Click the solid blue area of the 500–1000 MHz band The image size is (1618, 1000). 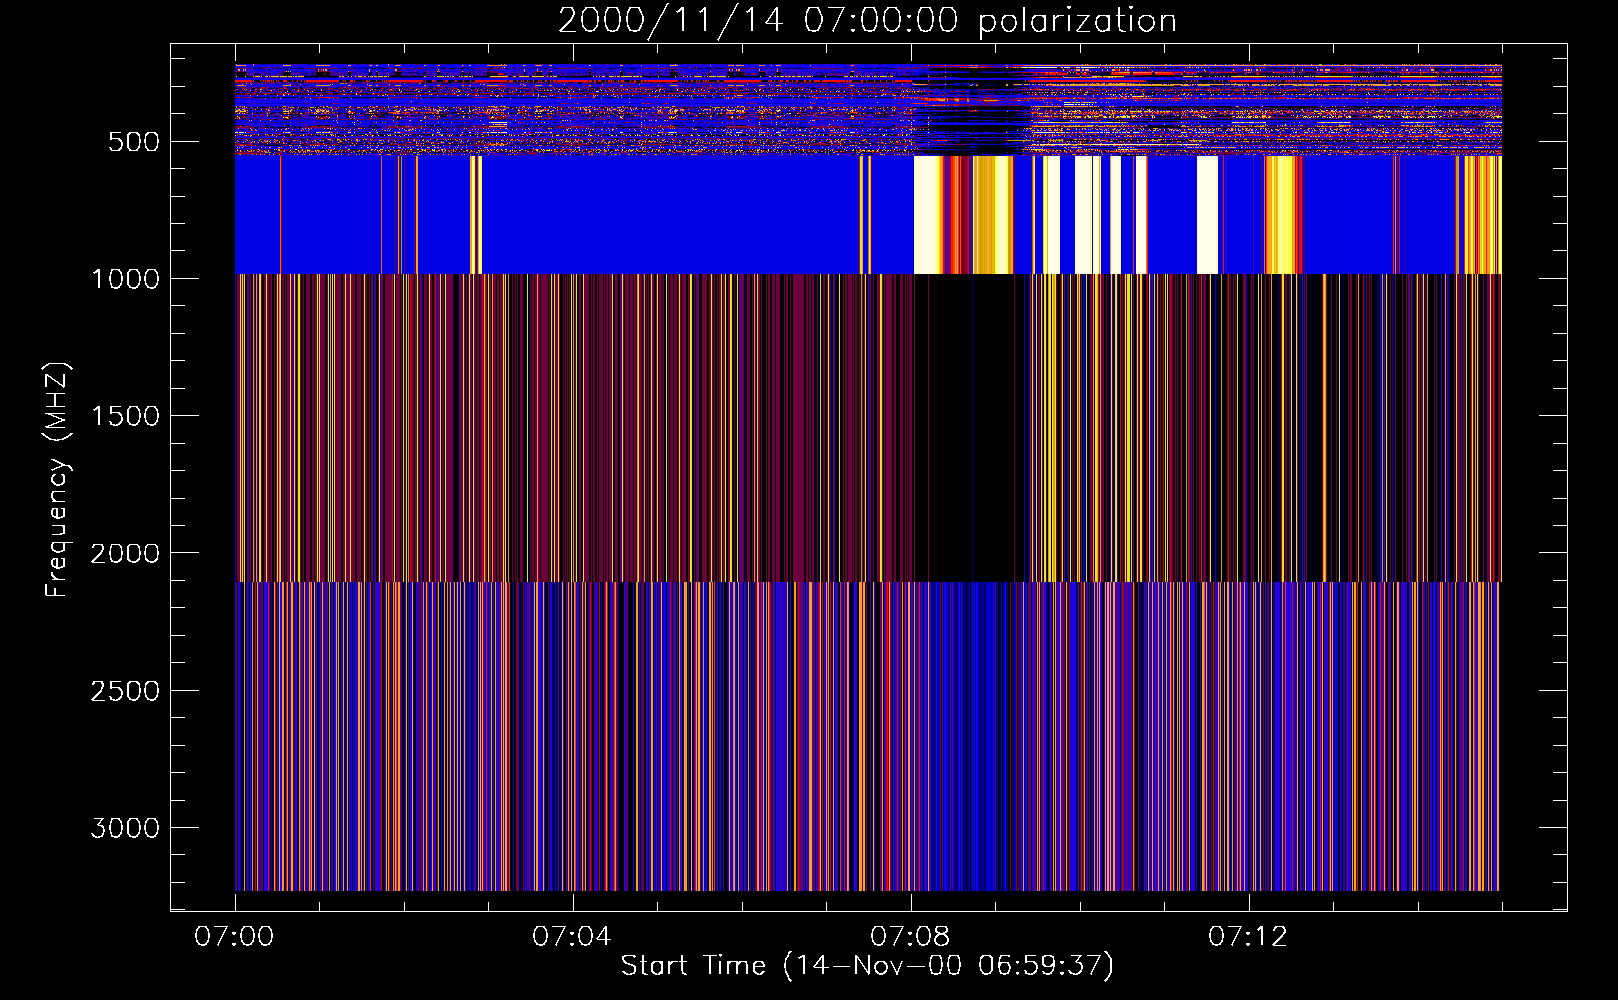tap(670, 215)
